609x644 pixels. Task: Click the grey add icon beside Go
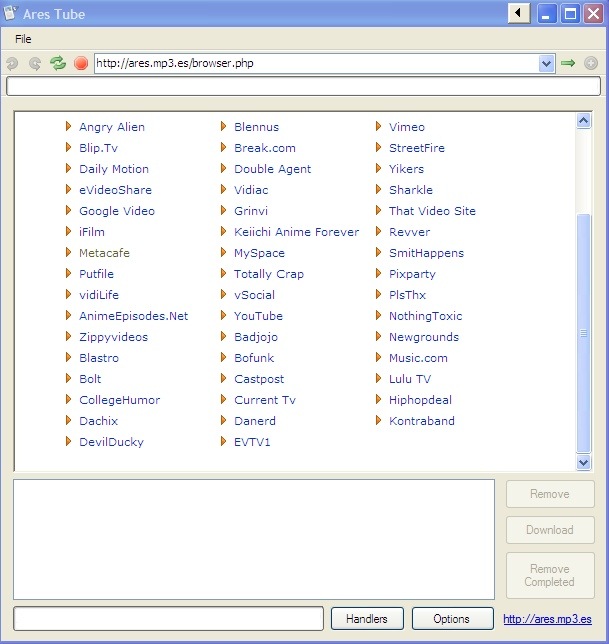(591, 63)
